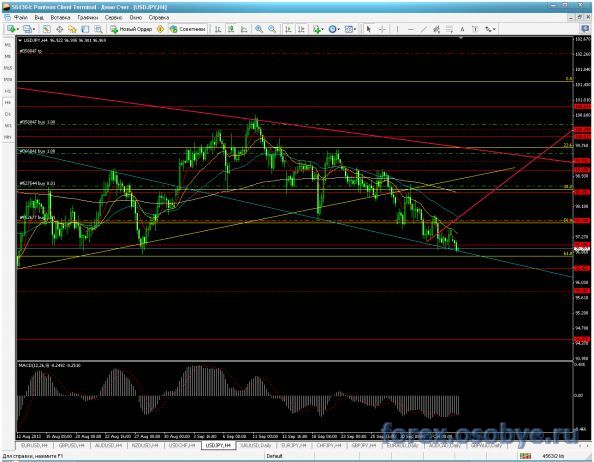This screenshot has height=462, width=594.
Task: Select the Zoom Out magnifier icon
Action: click(x=272, y=29)
